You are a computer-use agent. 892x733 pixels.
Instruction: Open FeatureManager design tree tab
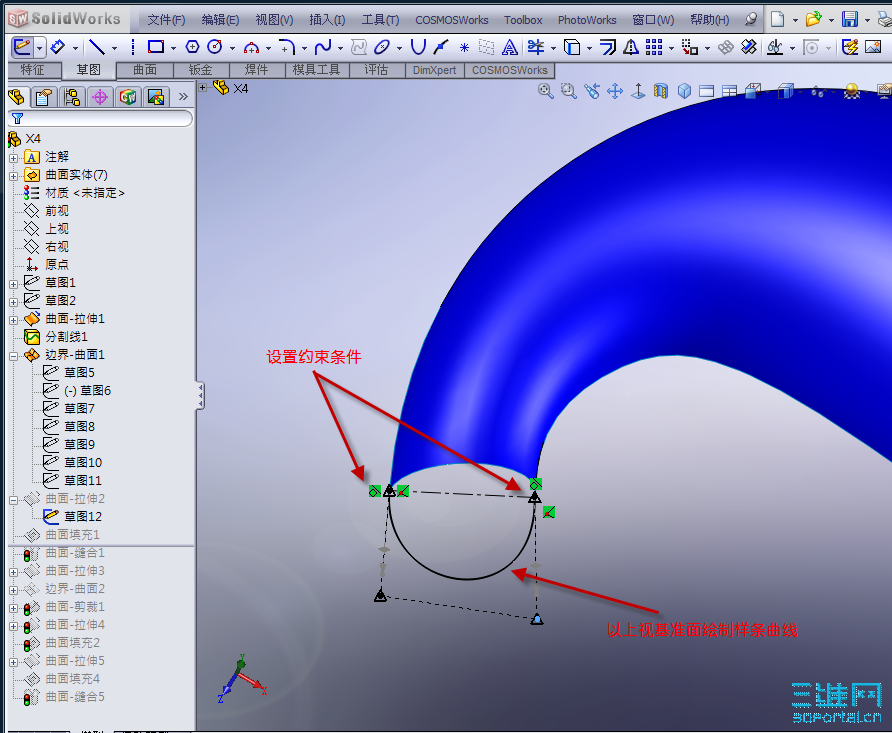pos(16,97)
